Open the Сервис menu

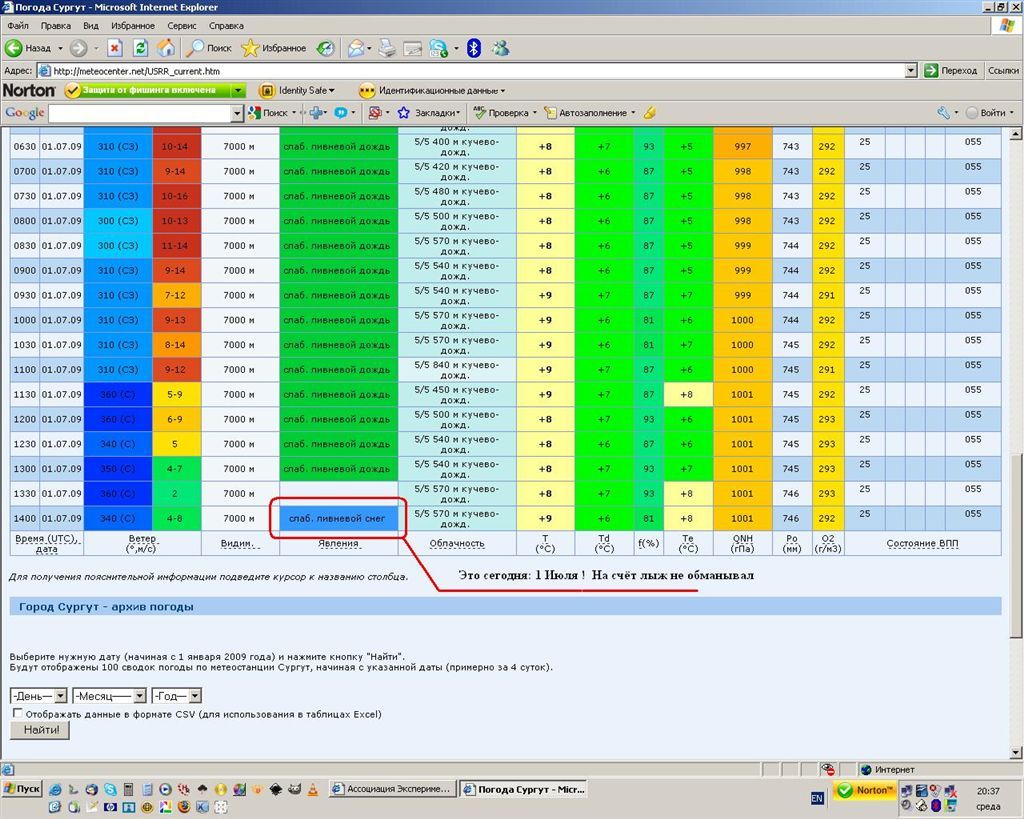[182, 25]
